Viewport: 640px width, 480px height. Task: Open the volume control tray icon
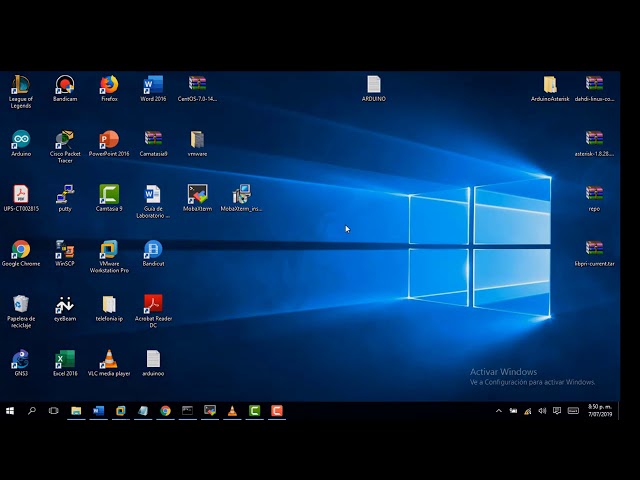[x=542, y=411]
